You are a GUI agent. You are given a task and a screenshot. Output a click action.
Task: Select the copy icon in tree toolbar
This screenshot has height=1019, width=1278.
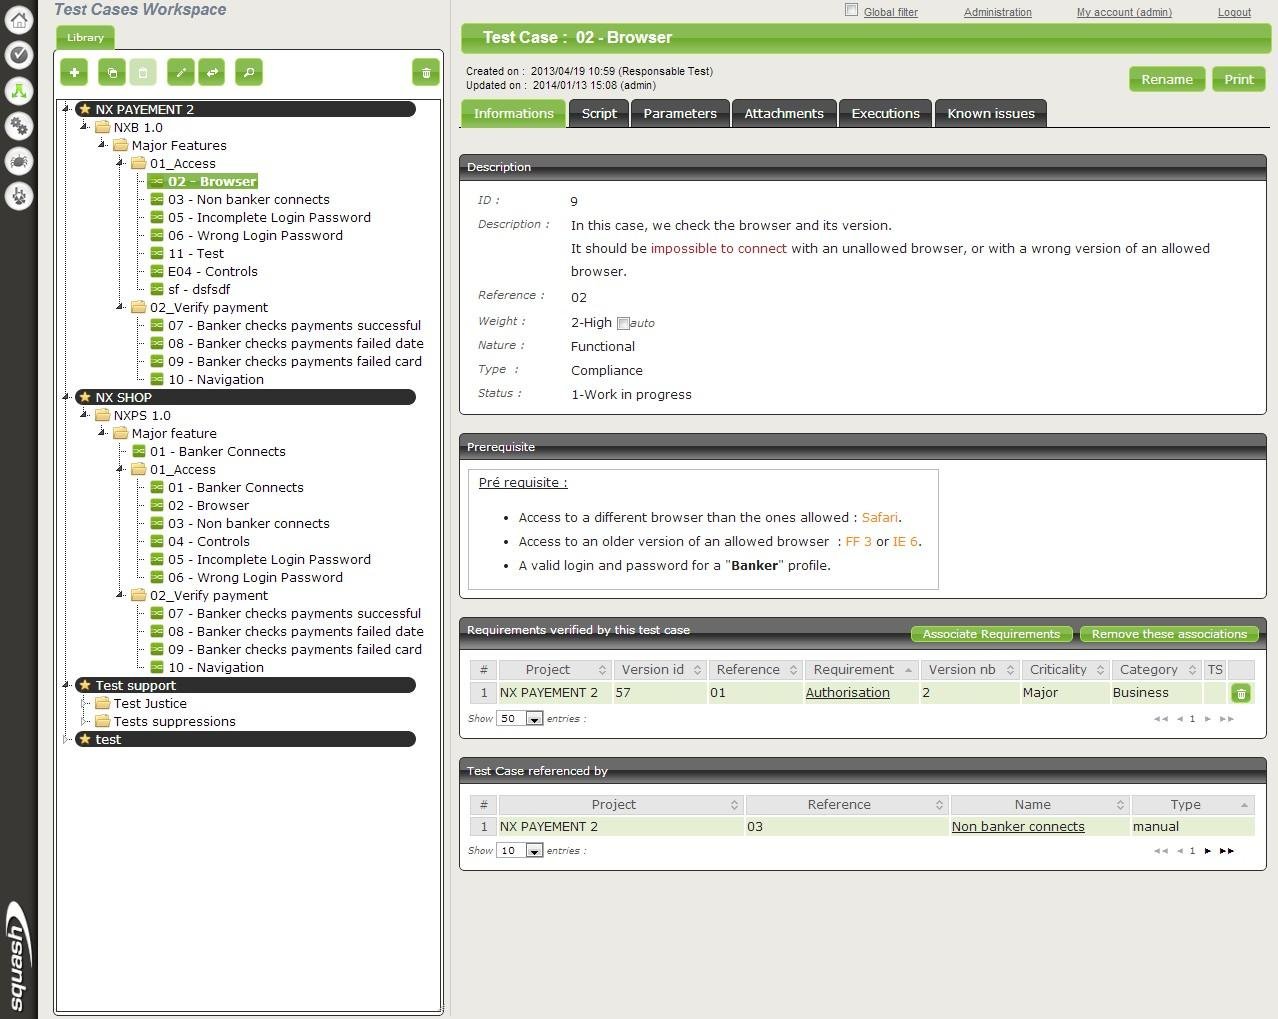coord(111,71)
